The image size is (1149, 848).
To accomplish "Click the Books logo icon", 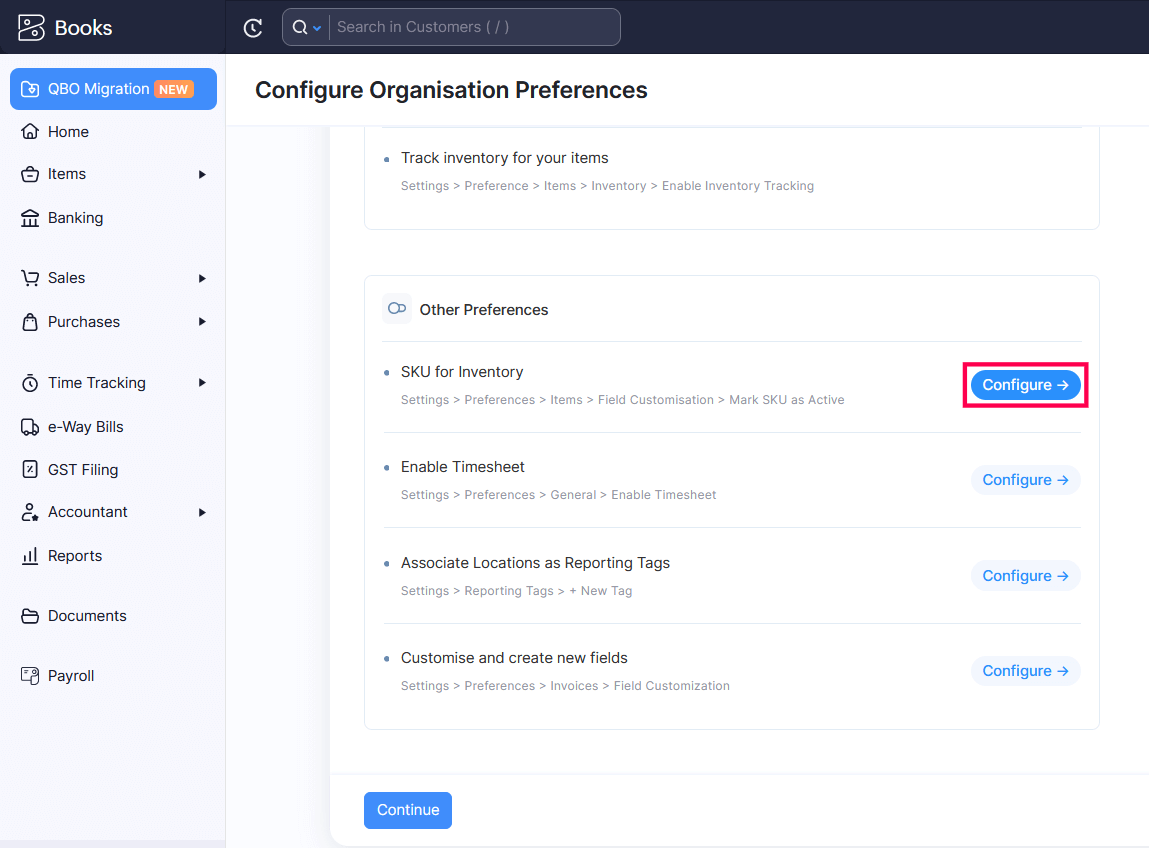I will [31, 28].
